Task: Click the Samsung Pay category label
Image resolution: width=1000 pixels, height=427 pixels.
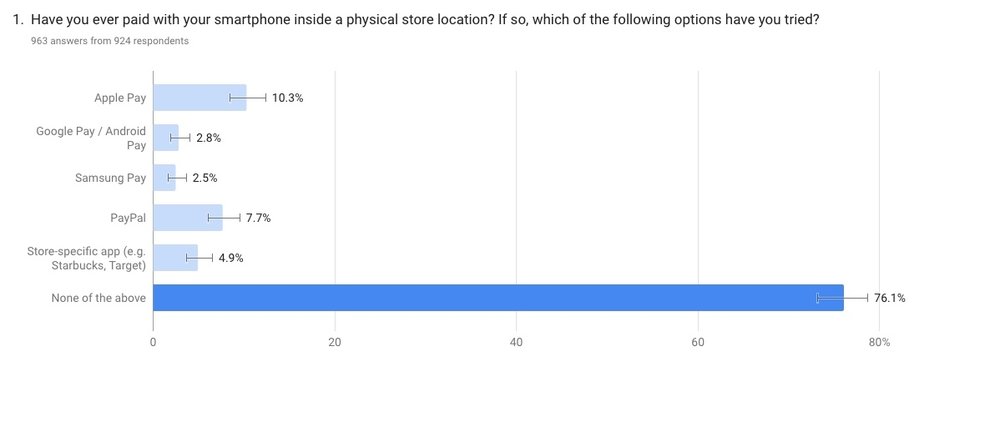Action: [x=110, y=178]
